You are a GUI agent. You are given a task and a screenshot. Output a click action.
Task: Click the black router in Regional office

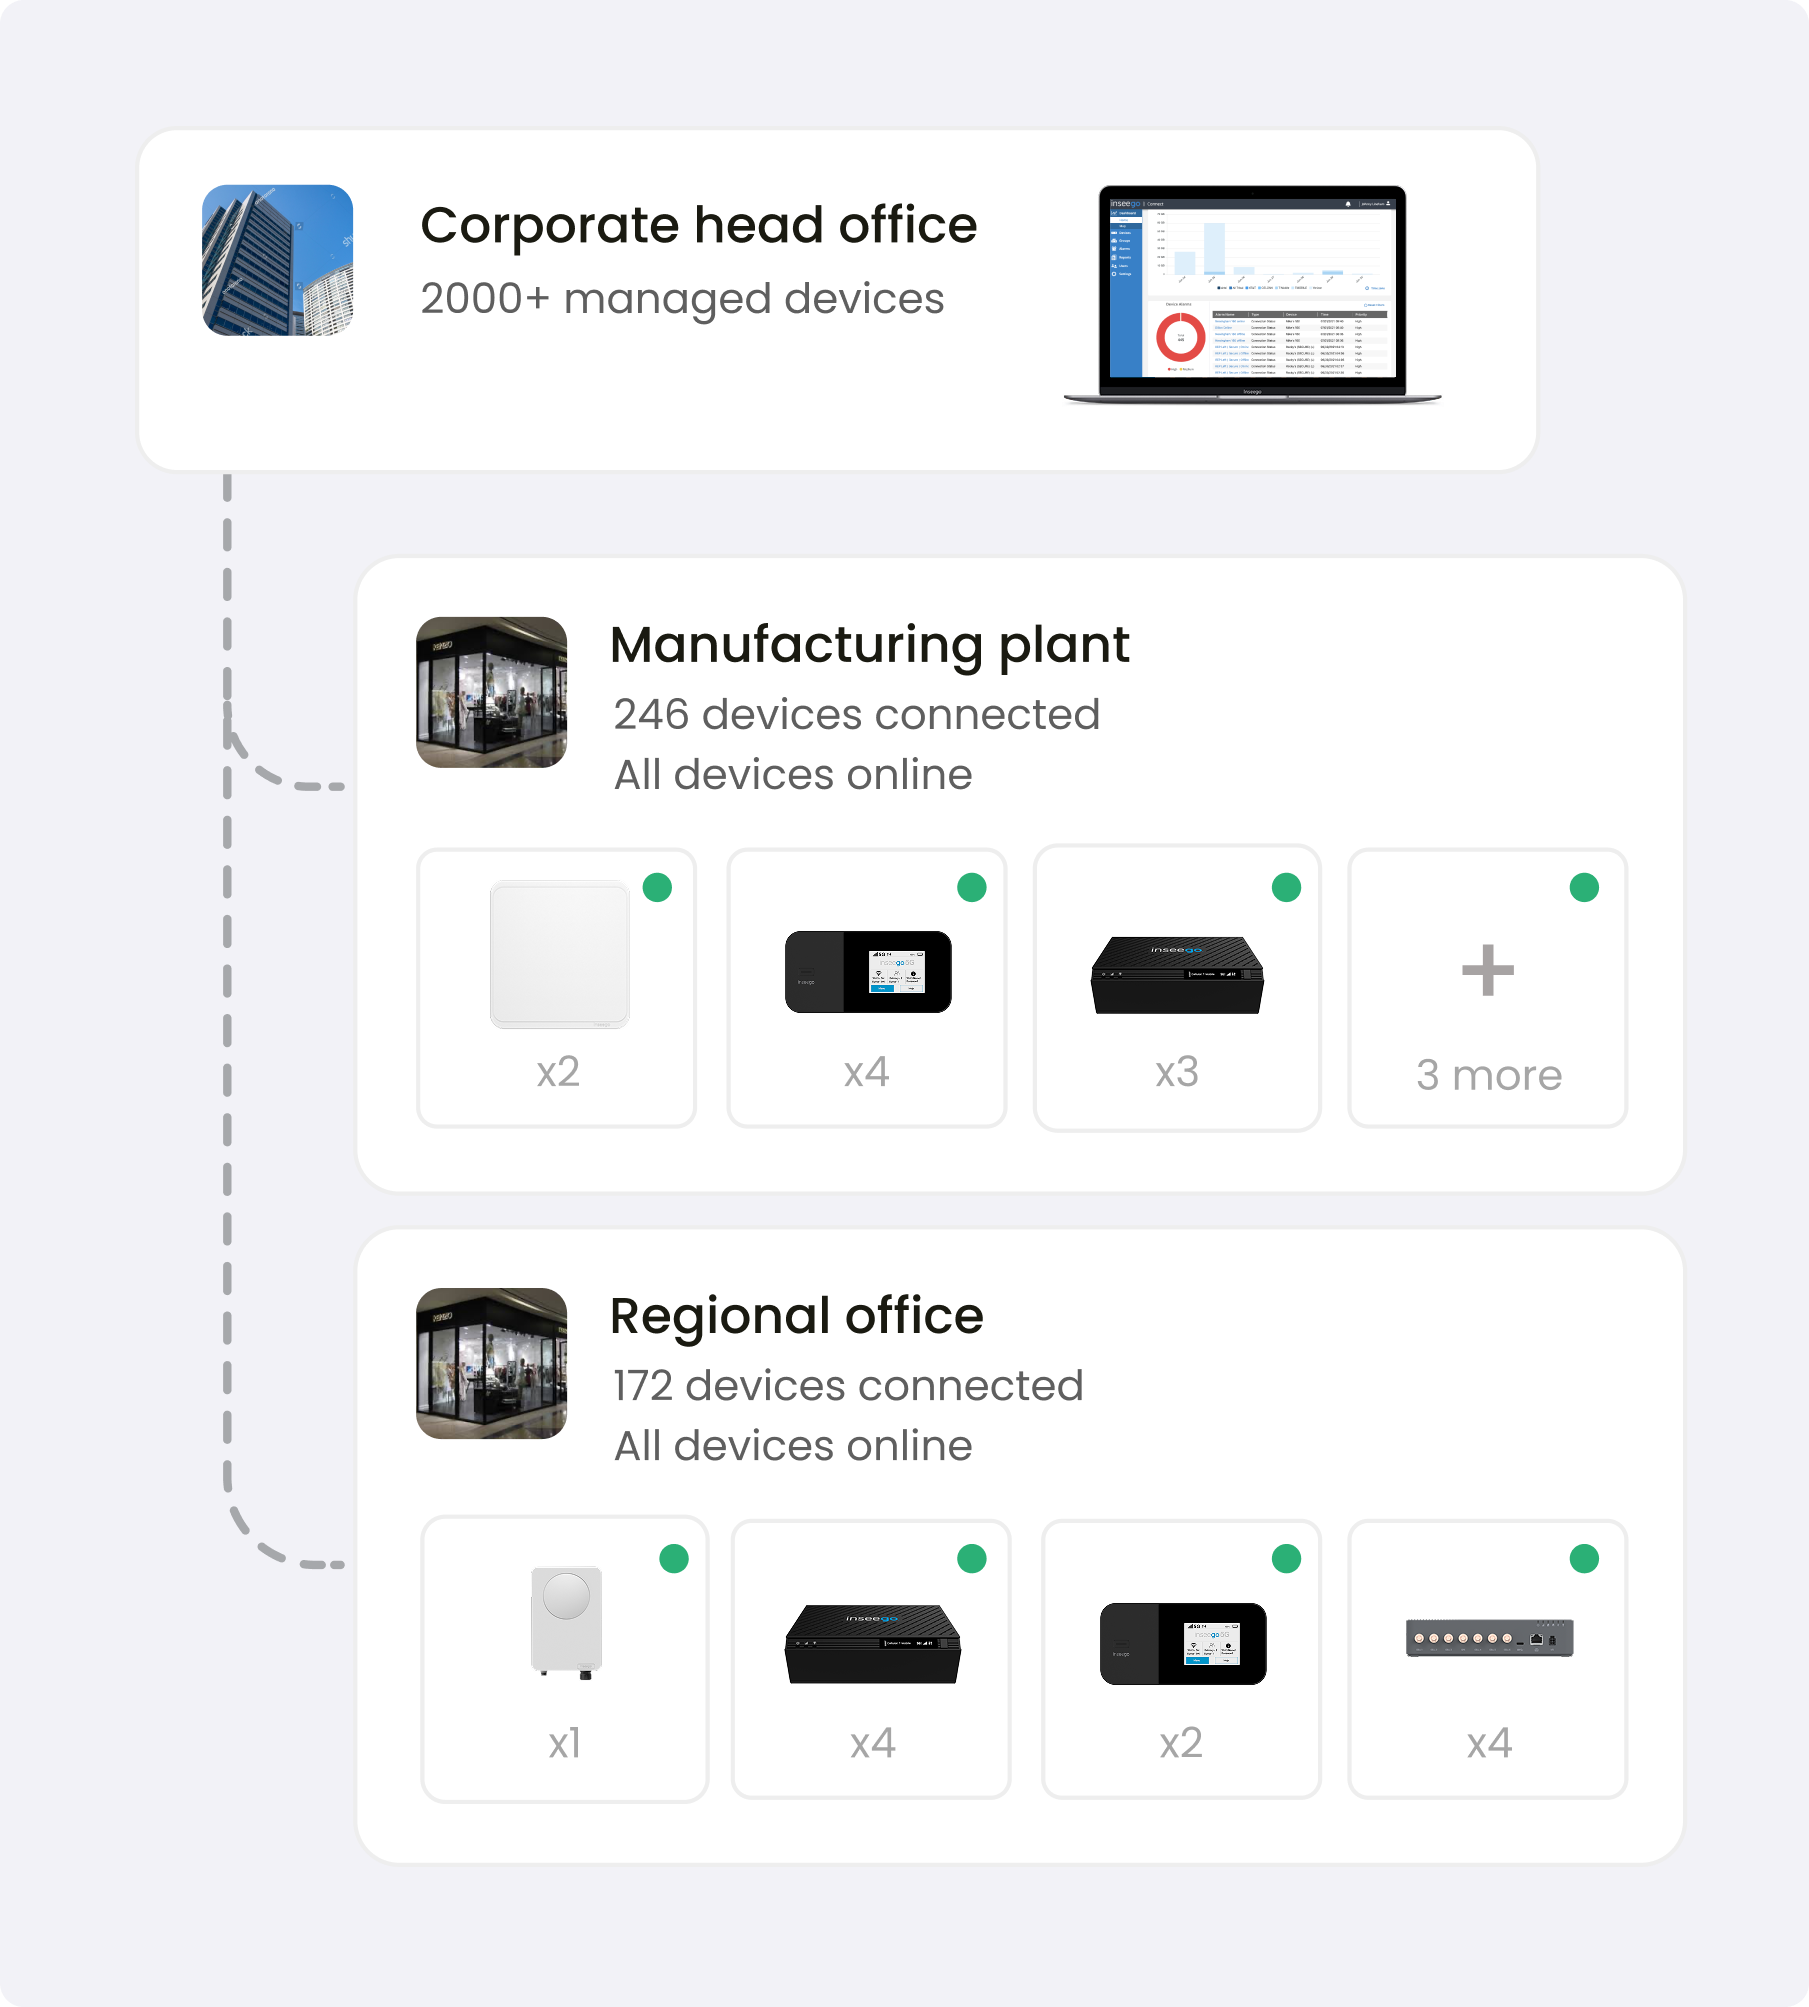click(x=872, y=1644)
